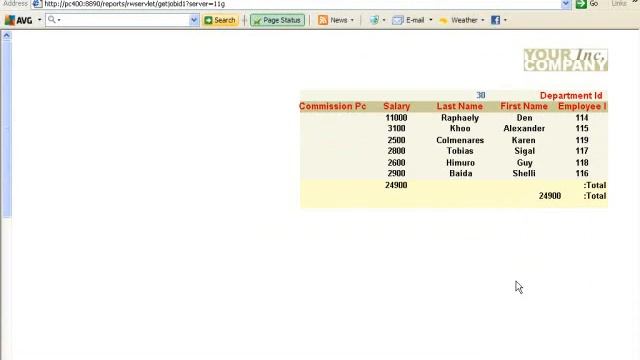Expand the News dropdown arrow
The height and width of the screenshot is (360, 640).
click(352, 20)
